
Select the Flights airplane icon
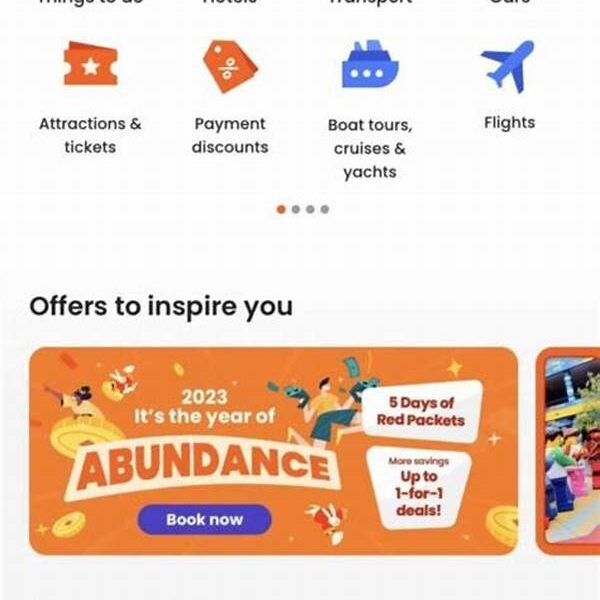(x=508, y=67)
